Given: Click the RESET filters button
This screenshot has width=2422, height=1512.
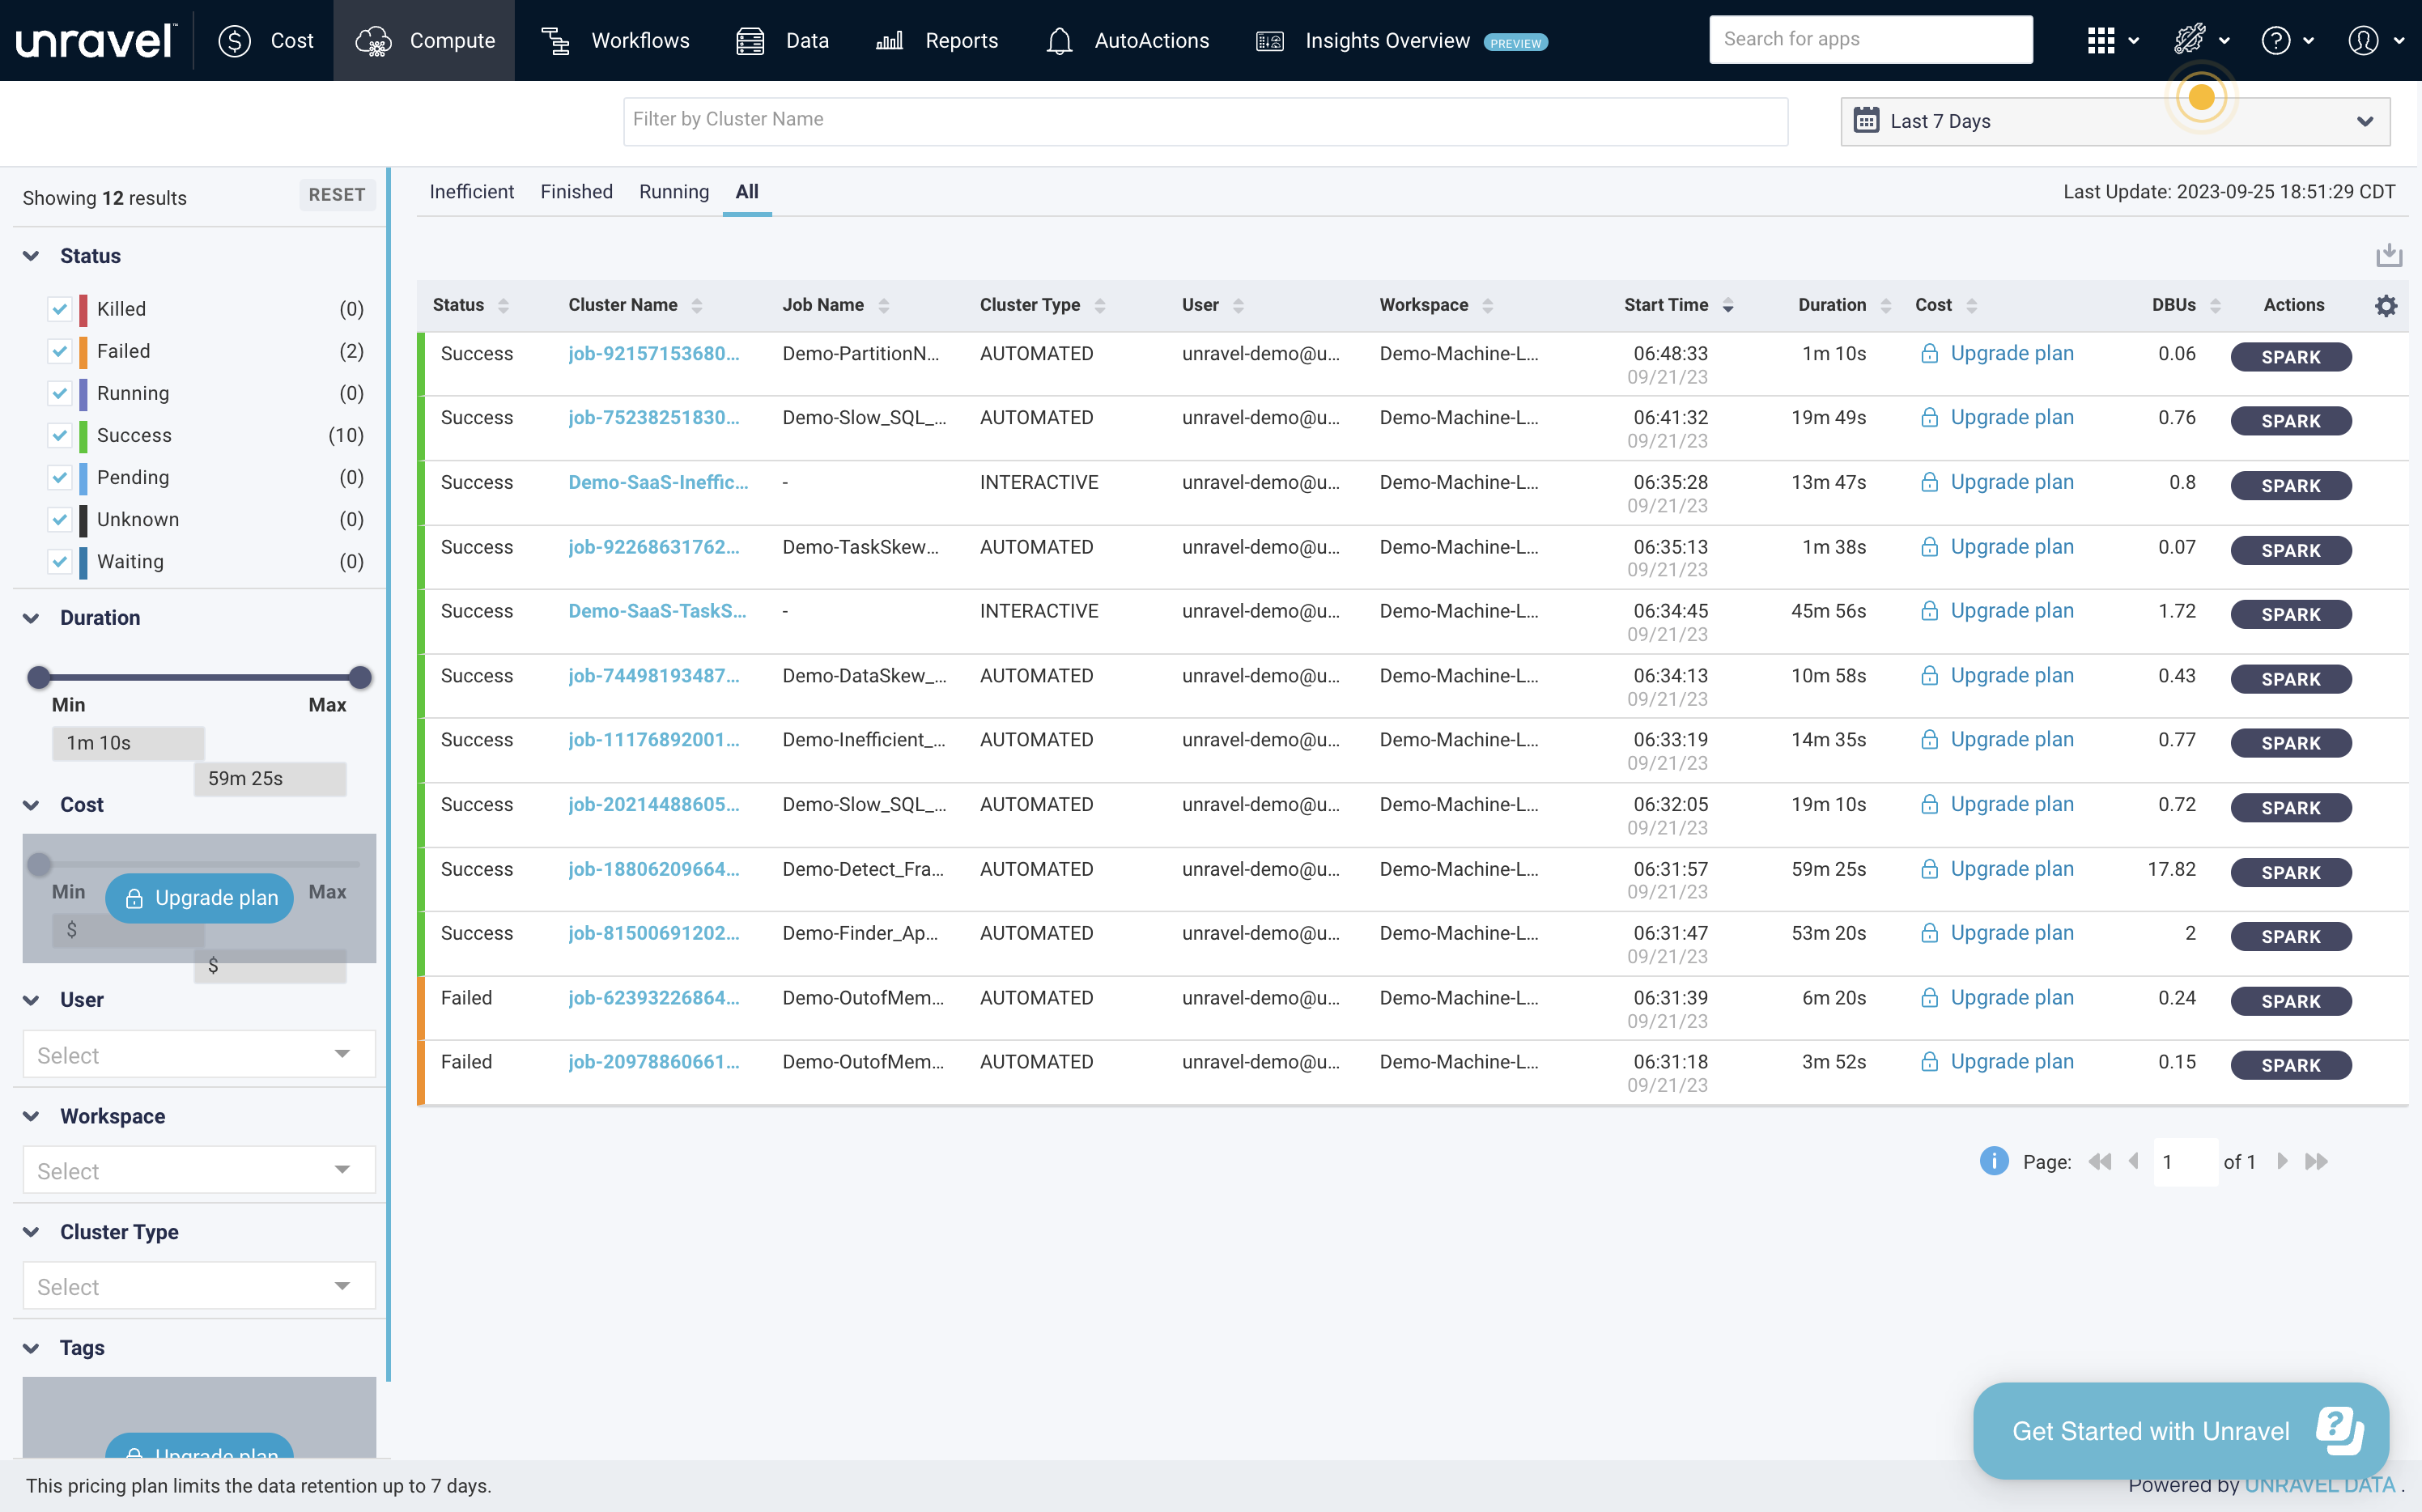Looking at the screenshot, I should [336, 195].
